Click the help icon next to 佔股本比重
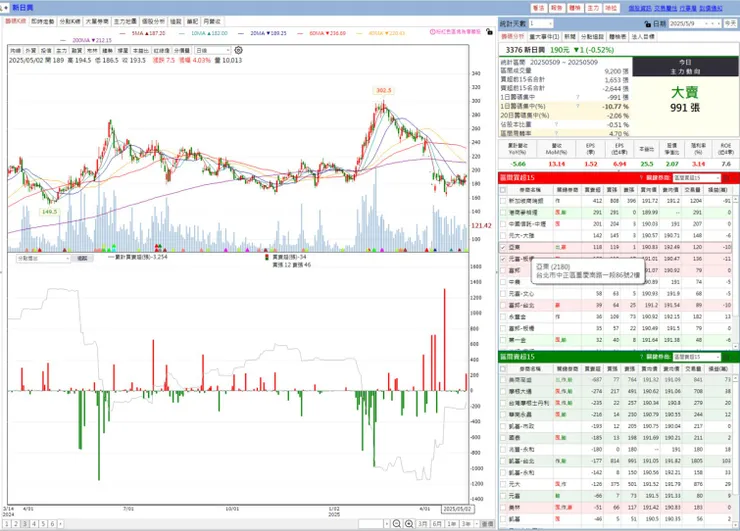This screenshot has width=740, height=531. point(556,125)
